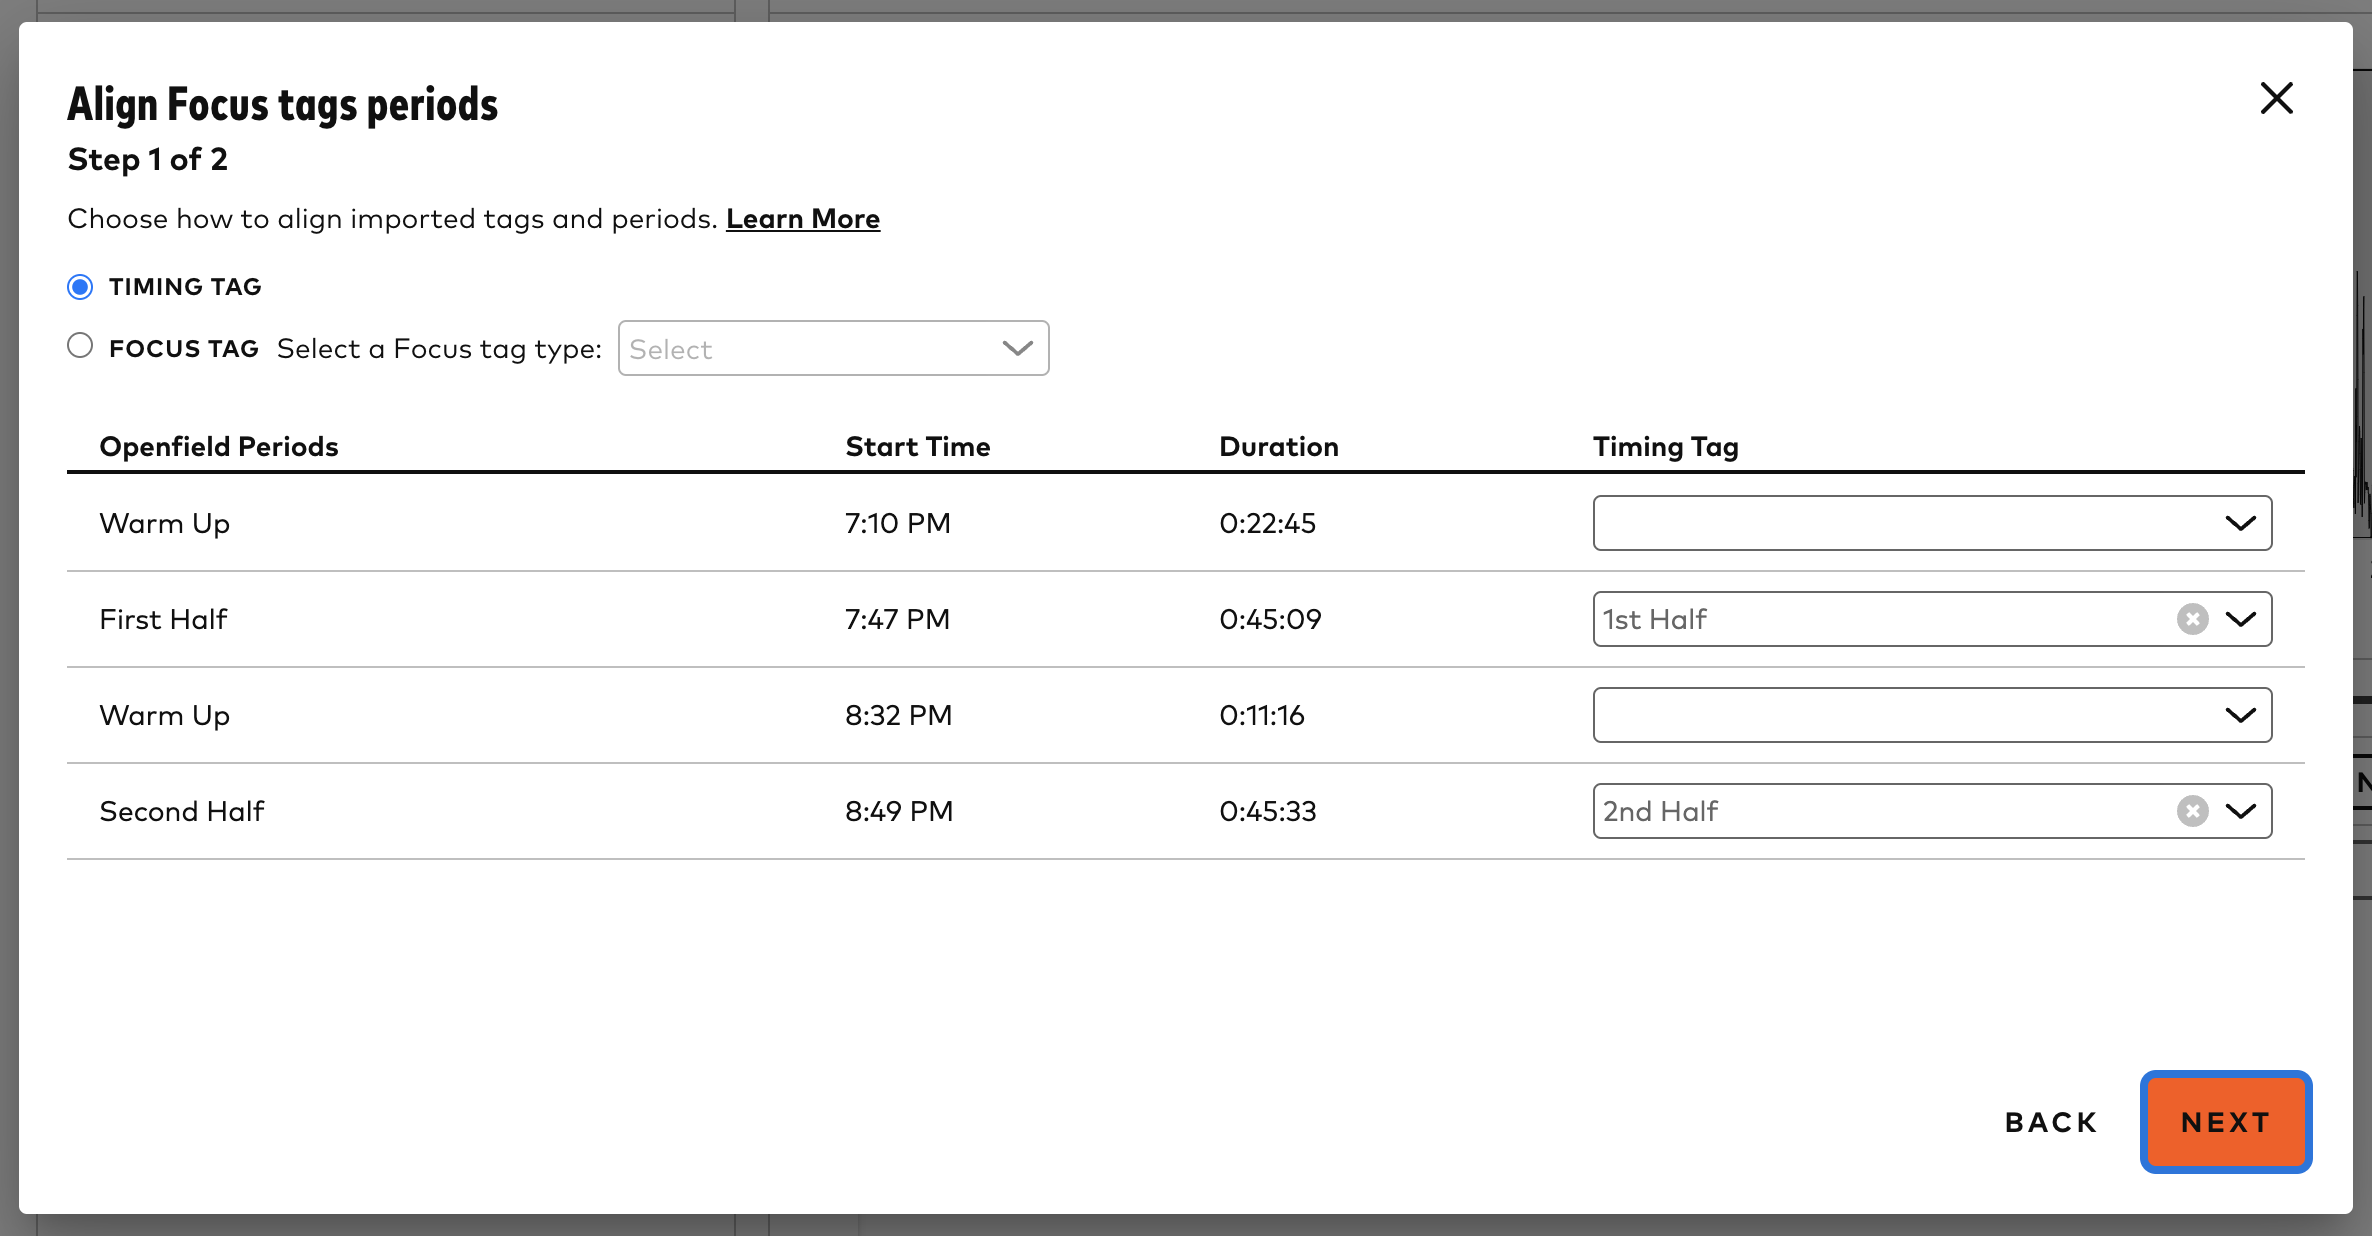Open the Learn More link
This screenshot has height=1236, width=2372.
802,218
